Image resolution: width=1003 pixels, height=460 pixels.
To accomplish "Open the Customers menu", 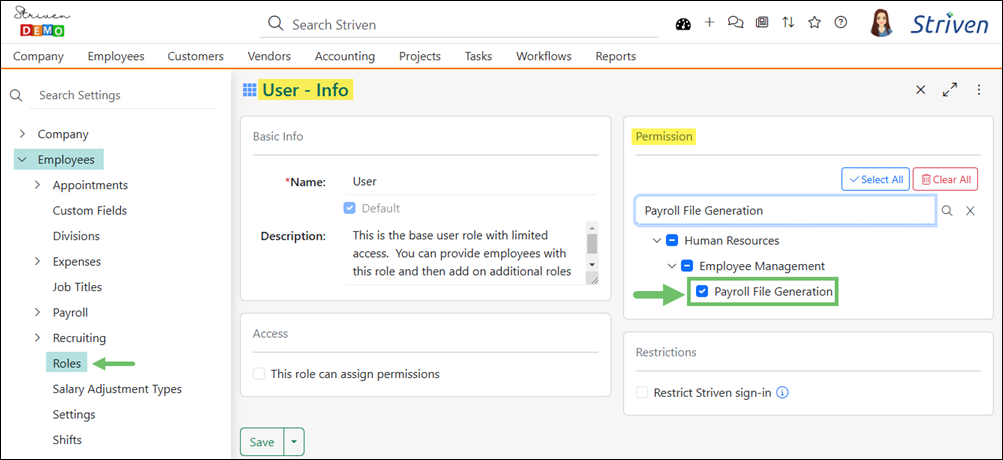I will pyautogui.click(x=196, y=56).
